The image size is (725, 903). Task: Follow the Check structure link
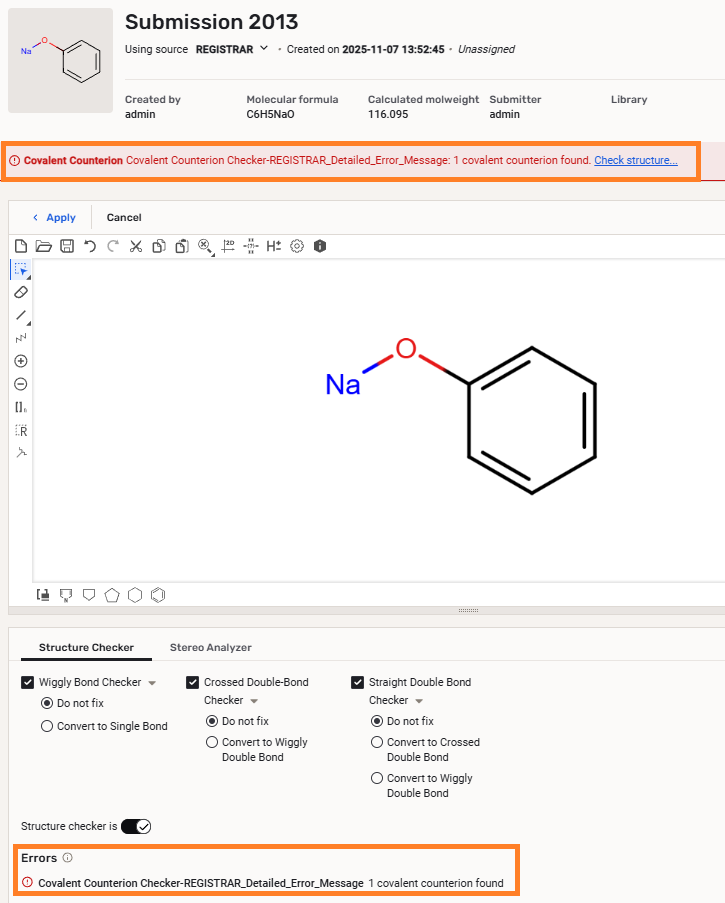[x=636, y=160]
